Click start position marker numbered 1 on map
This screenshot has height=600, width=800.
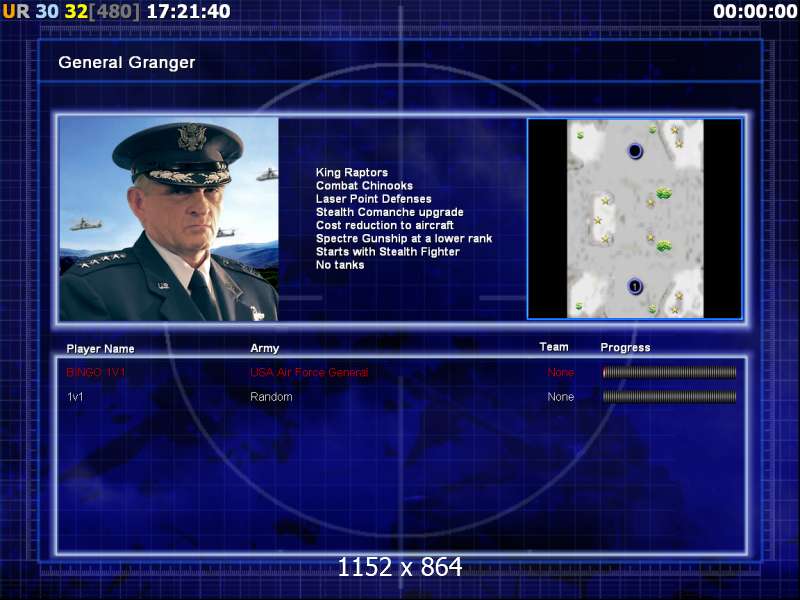click(x=634, y=286)
